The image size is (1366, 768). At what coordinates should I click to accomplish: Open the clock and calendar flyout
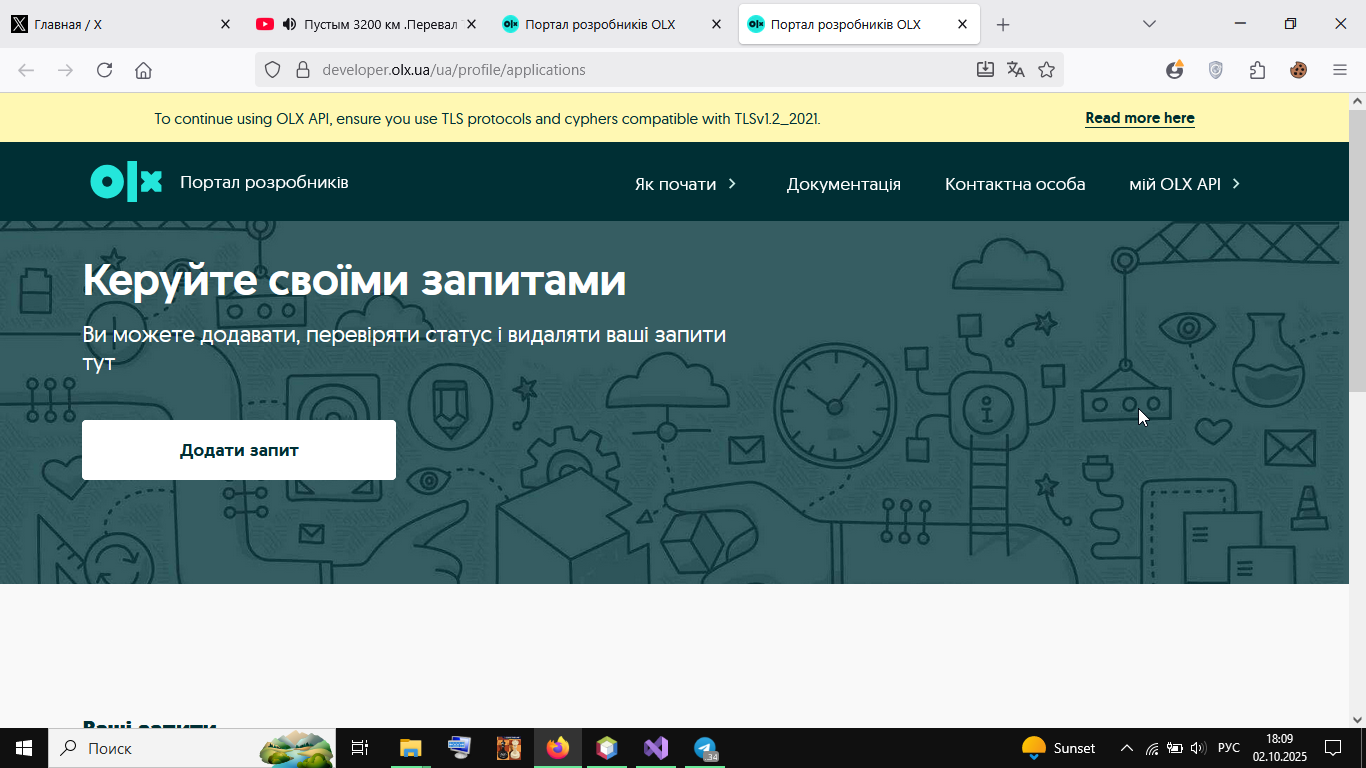pyautogui.click(x=1280, y=748)
